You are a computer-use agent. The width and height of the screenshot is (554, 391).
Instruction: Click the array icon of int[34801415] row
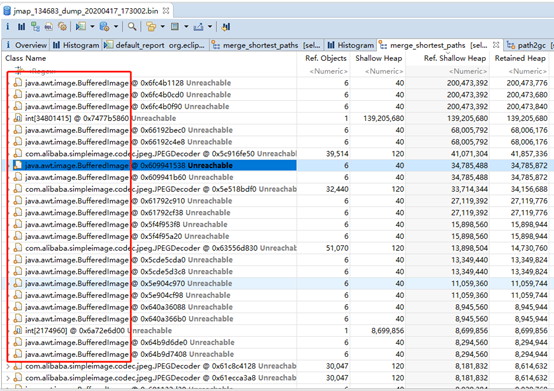(x=18, y=118)
